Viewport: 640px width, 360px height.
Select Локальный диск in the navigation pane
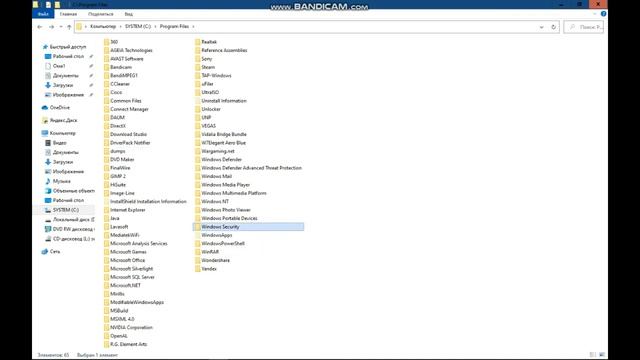[73, 220]
